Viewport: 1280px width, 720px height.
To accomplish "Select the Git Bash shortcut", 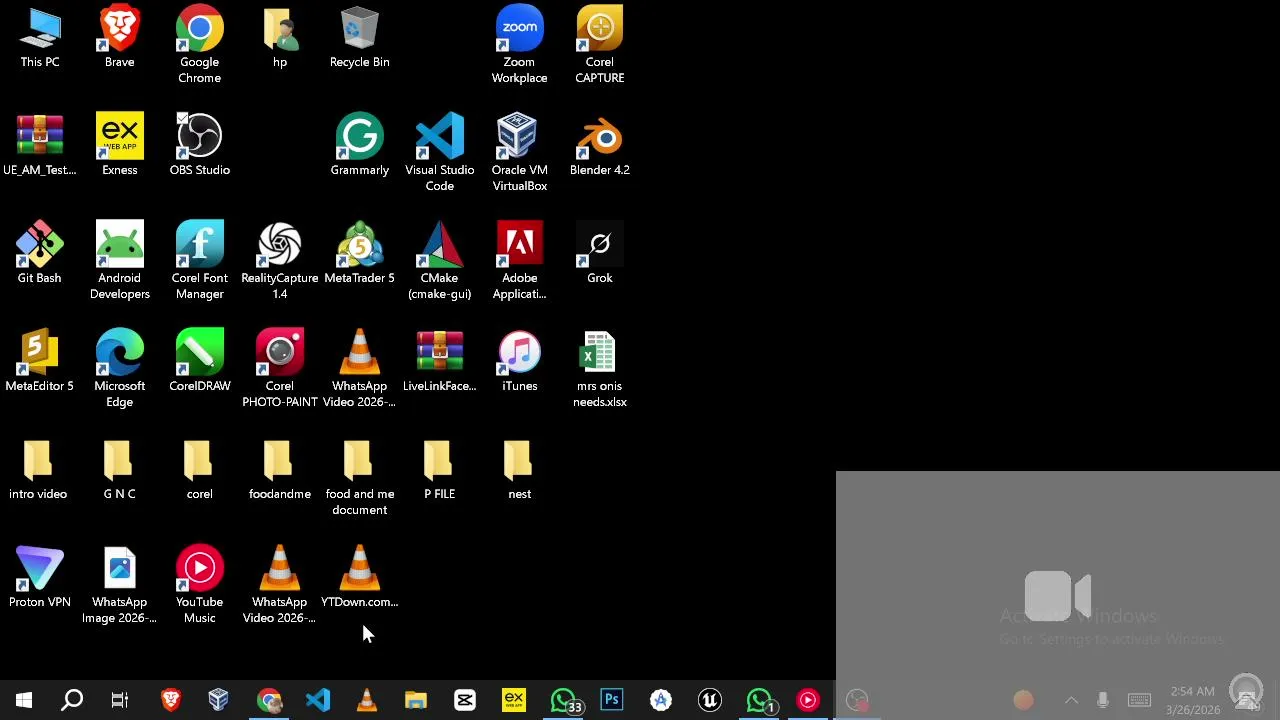I will (x=40, y=254).
